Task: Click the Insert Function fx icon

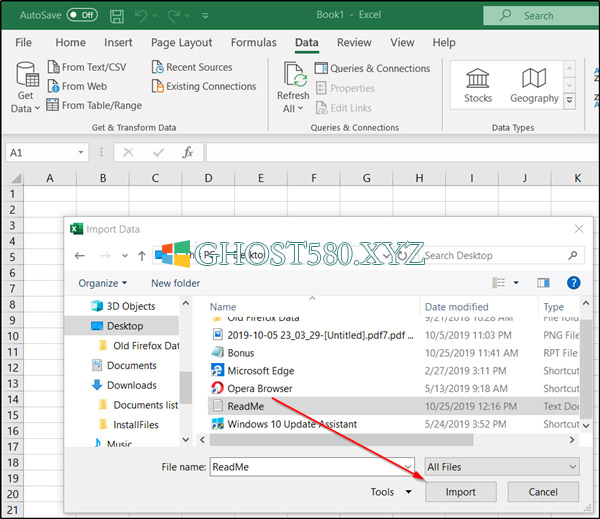Action: point(187,152)
